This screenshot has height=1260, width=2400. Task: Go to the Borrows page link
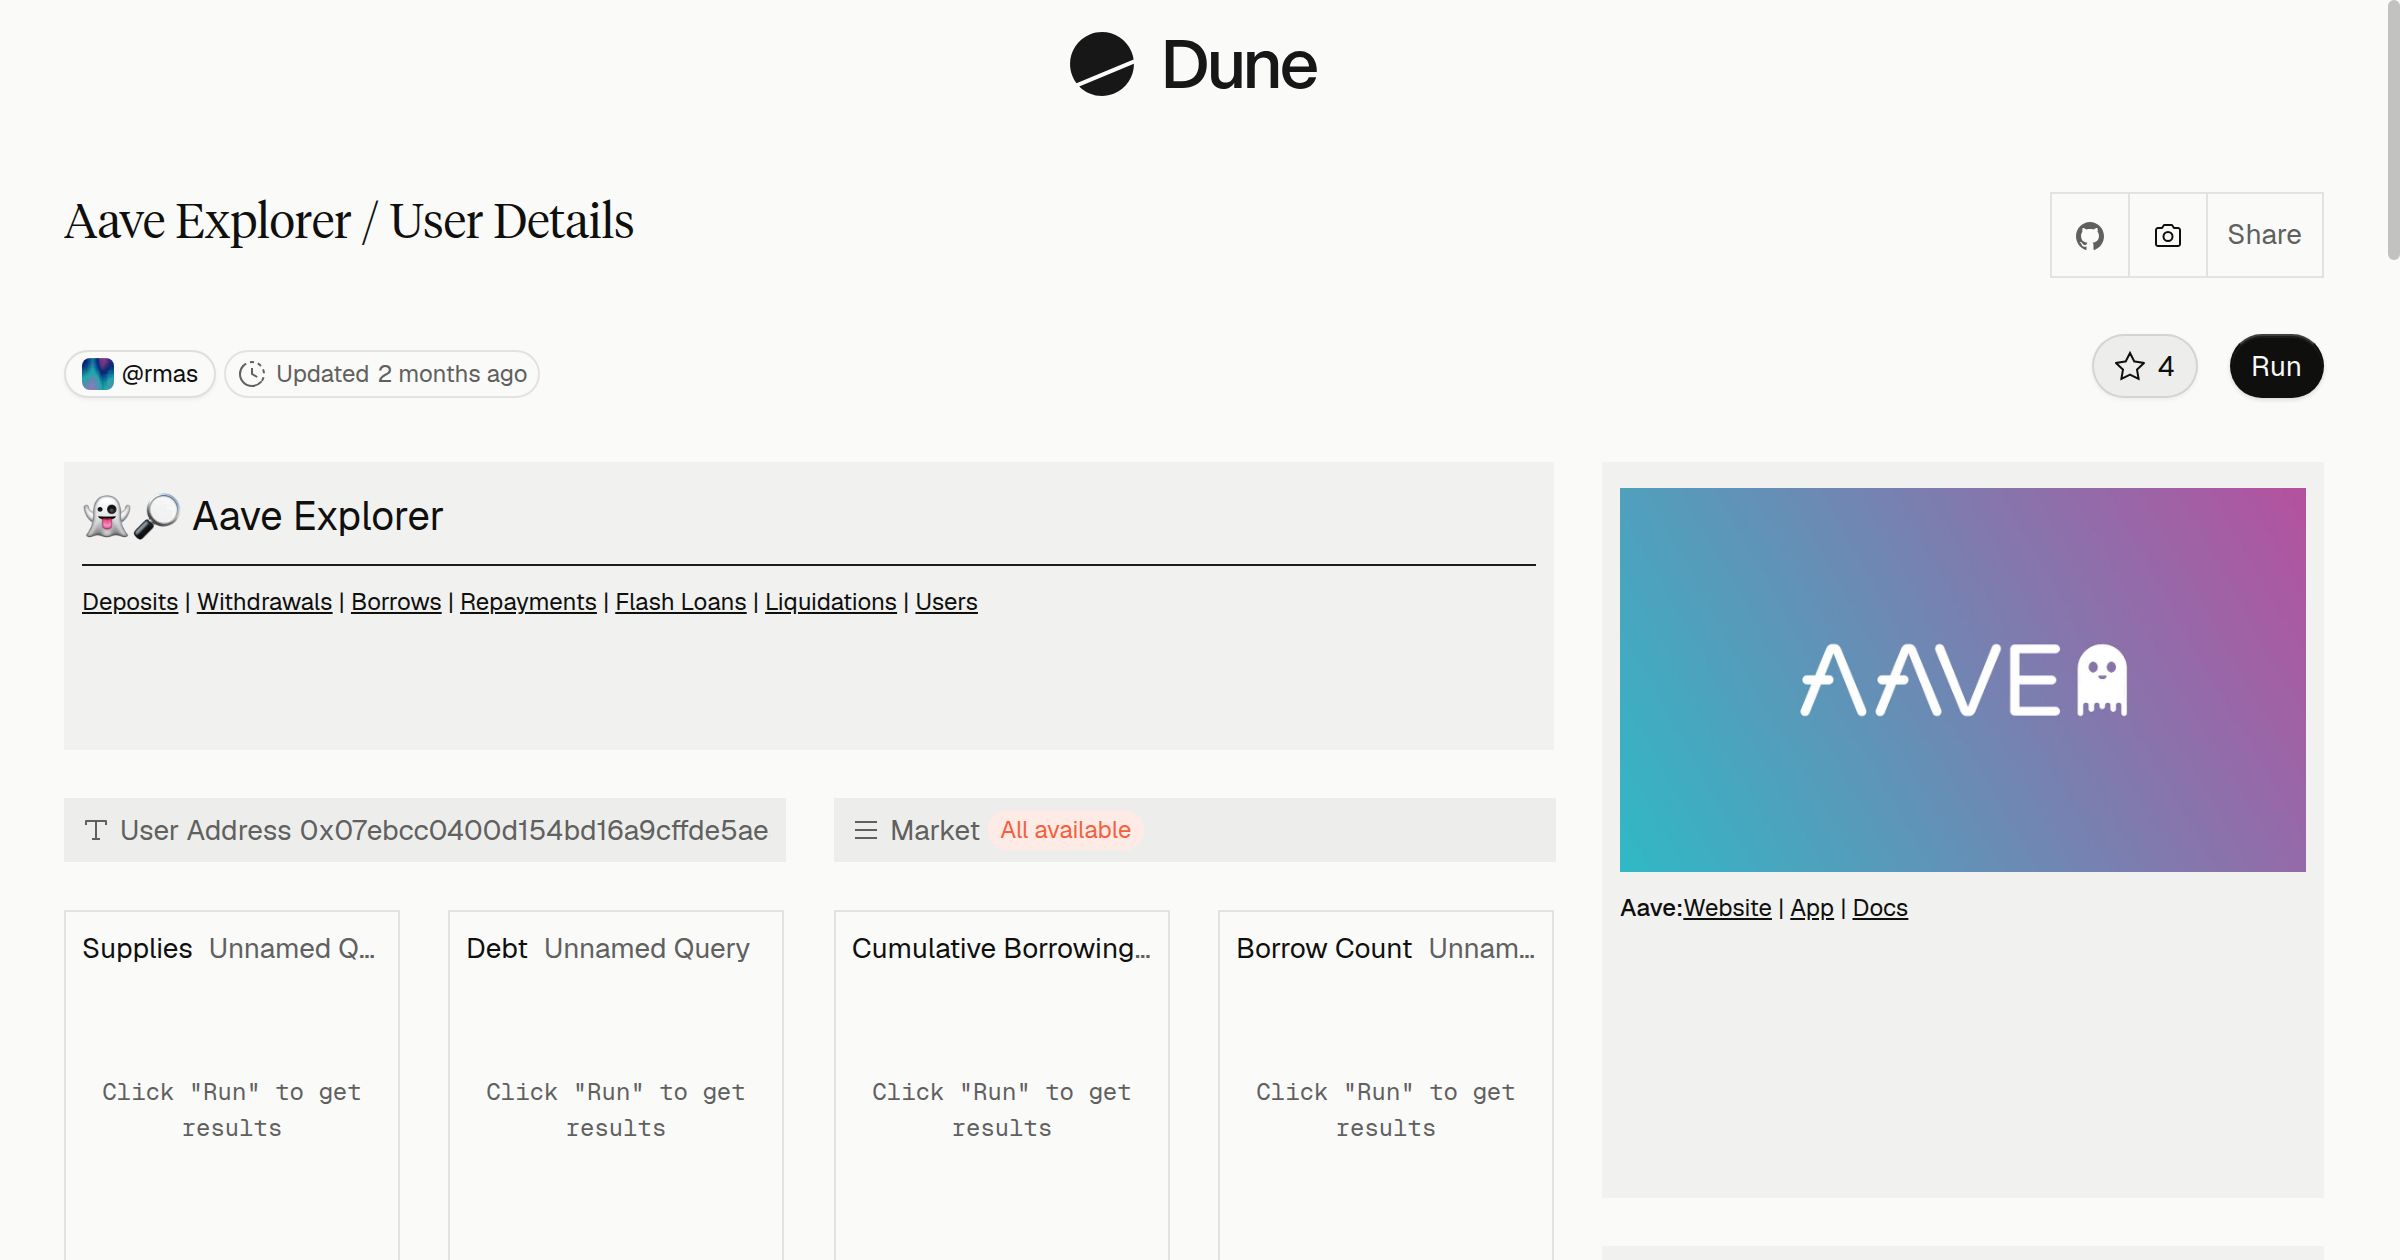pos(396,602)
